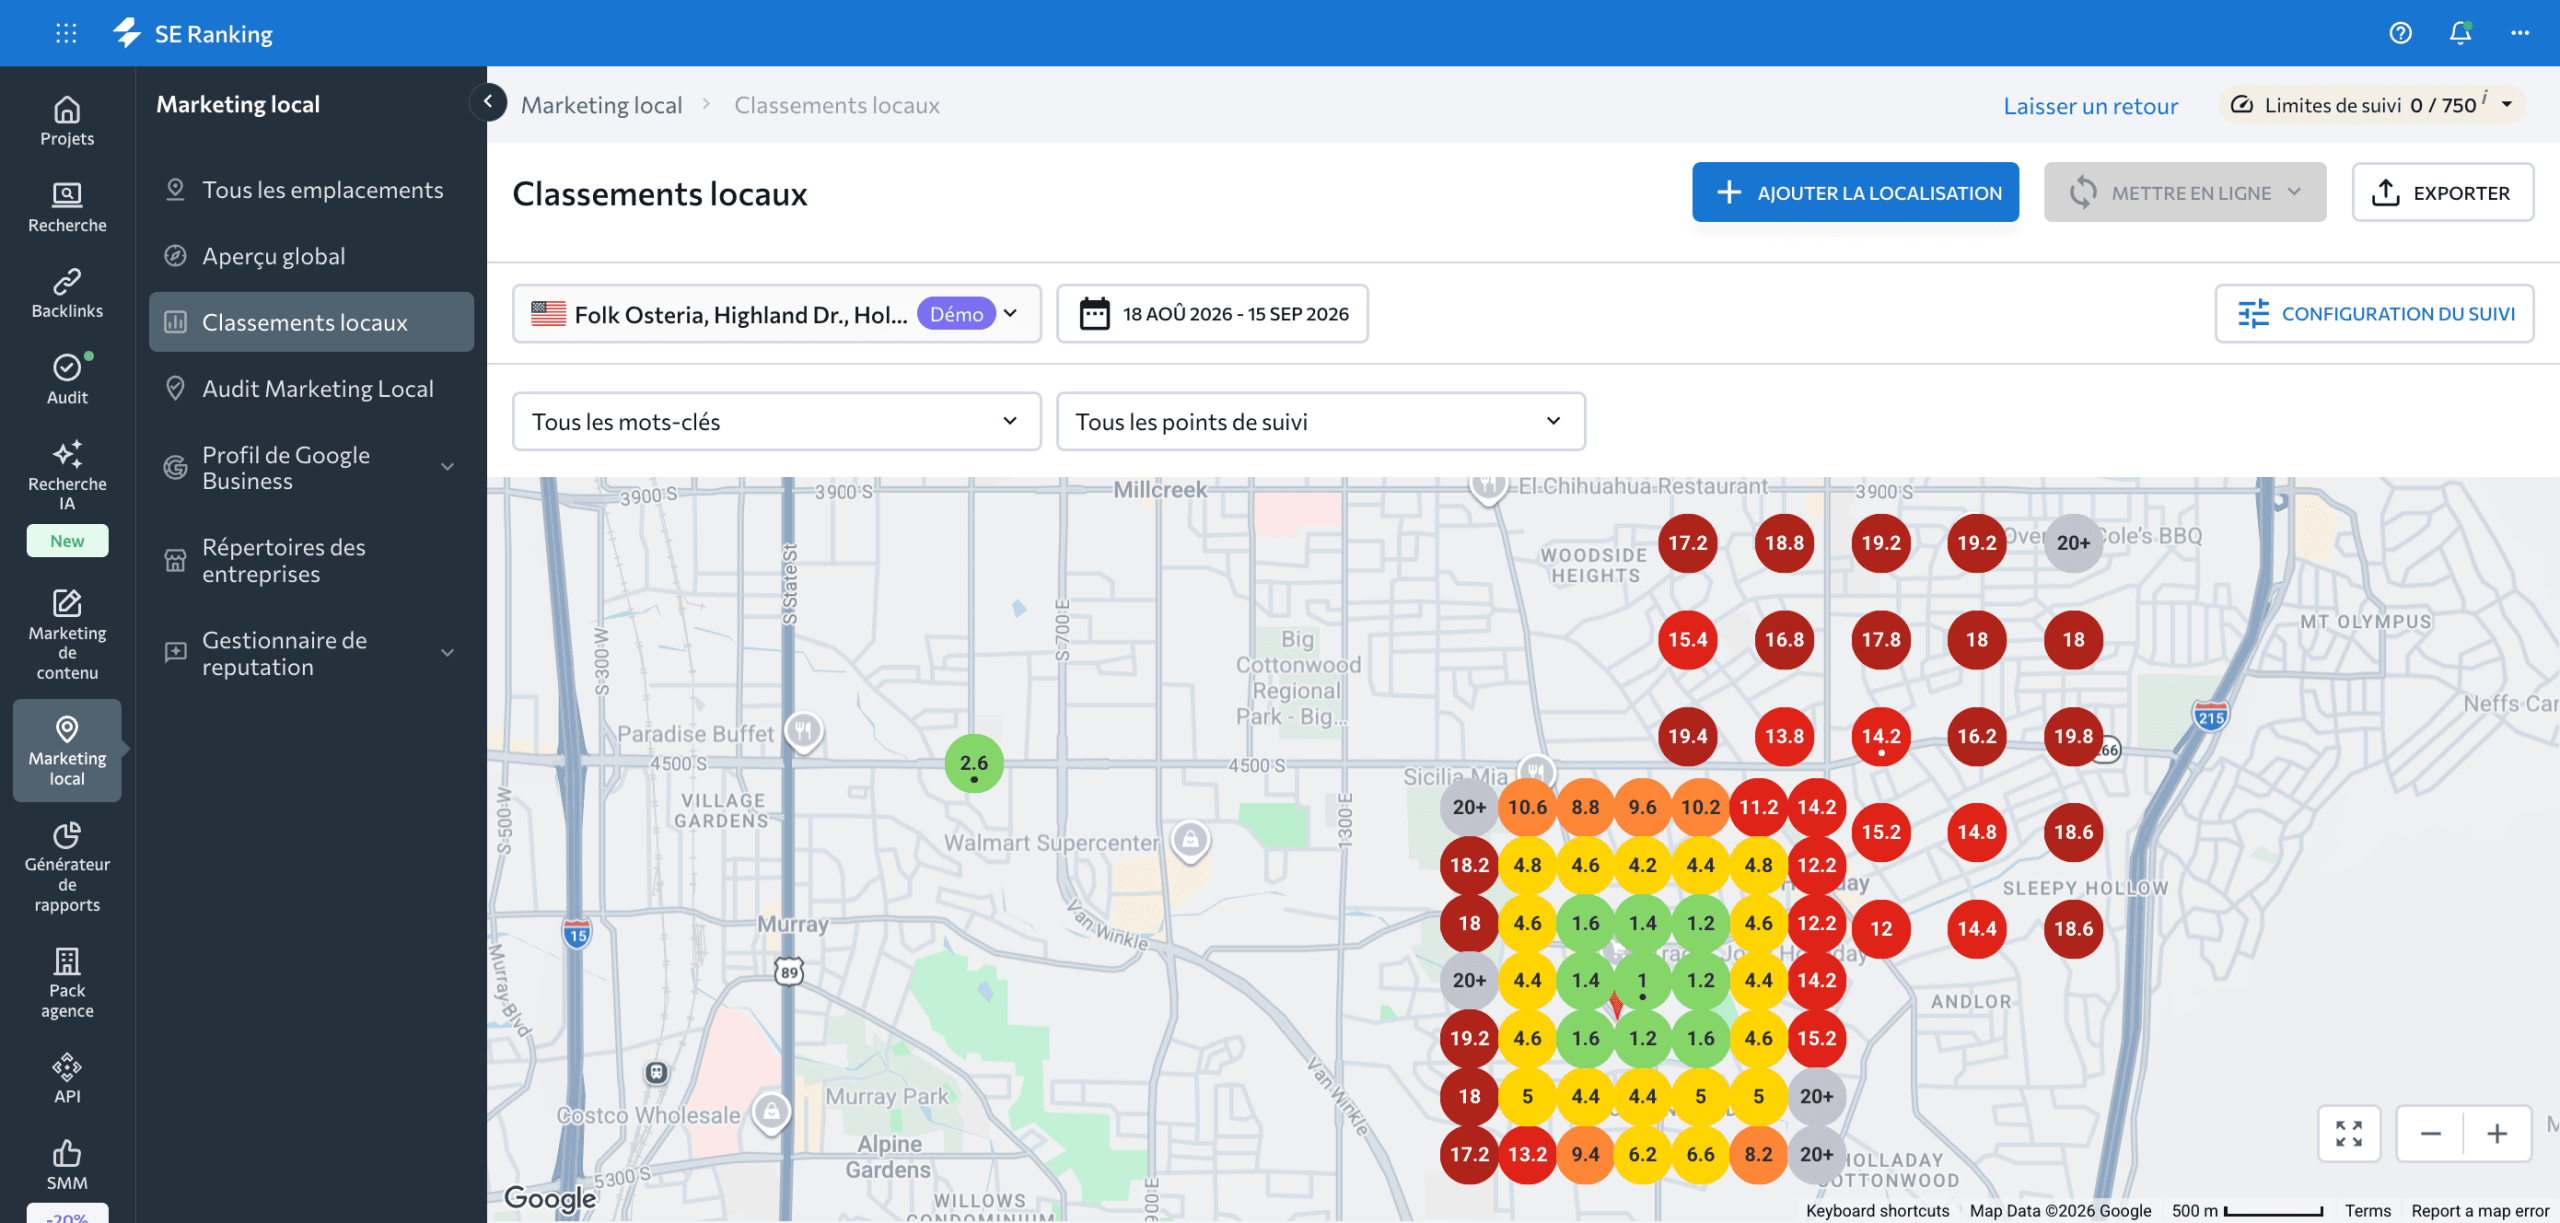Open Marketing de contenu section

point(67,635)
